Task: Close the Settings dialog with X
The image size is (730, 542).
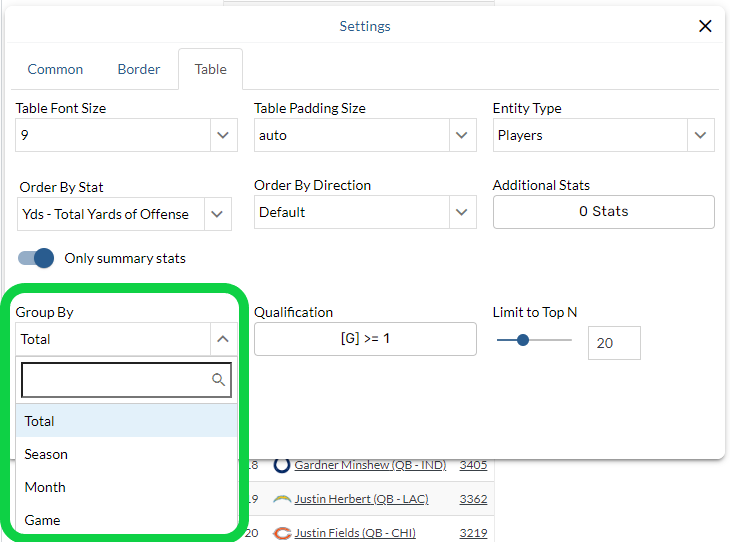Action: 705,26
